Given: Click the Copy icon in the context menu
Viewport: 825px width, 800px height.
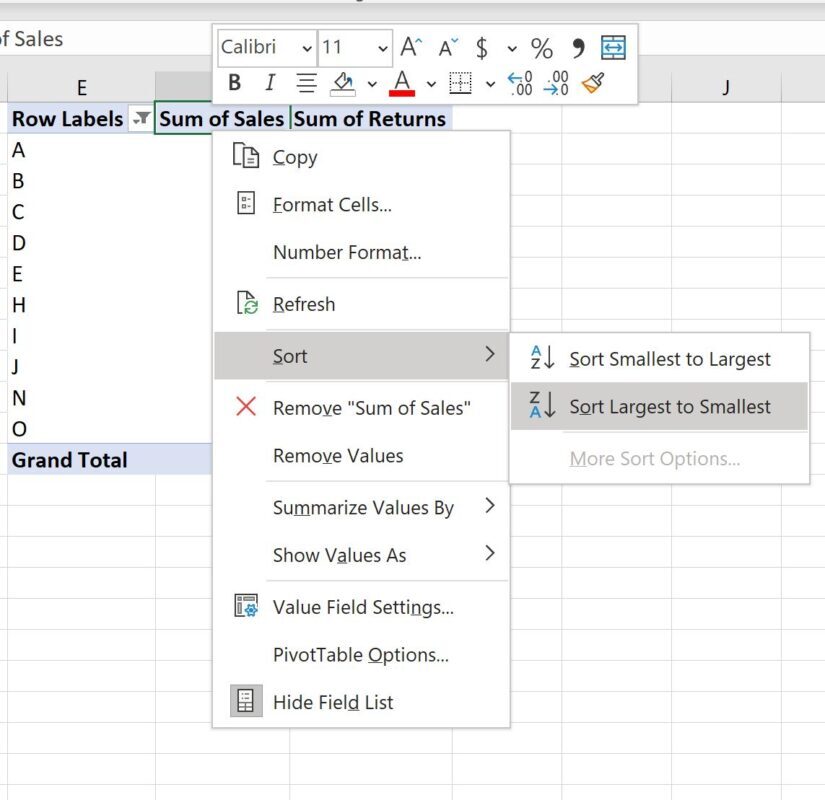Looking at the screenshot, I should [243, 156].
